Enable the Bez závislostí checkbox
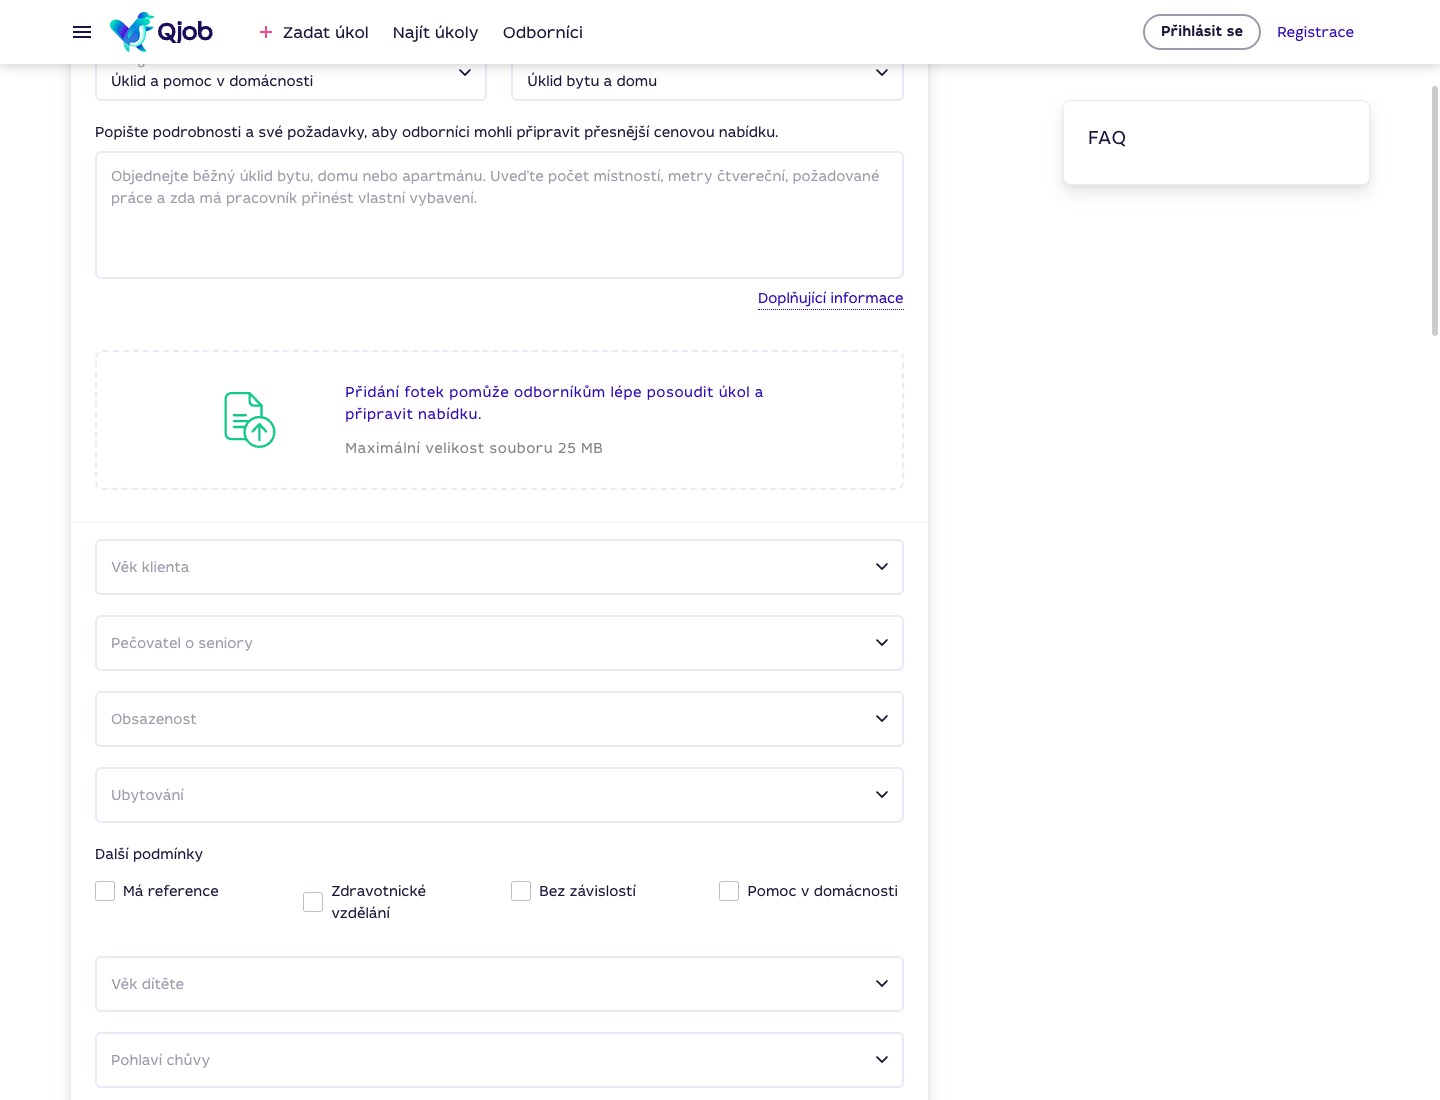This screenshot has height=1100, width=1440. click(521, 891)
